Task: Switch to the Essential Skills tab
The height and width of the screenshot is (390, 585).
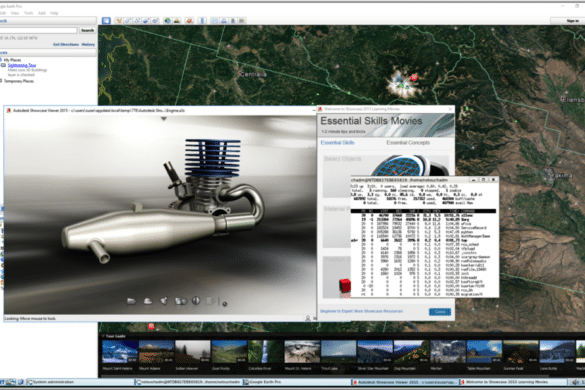Action: (x=338, y=143)
